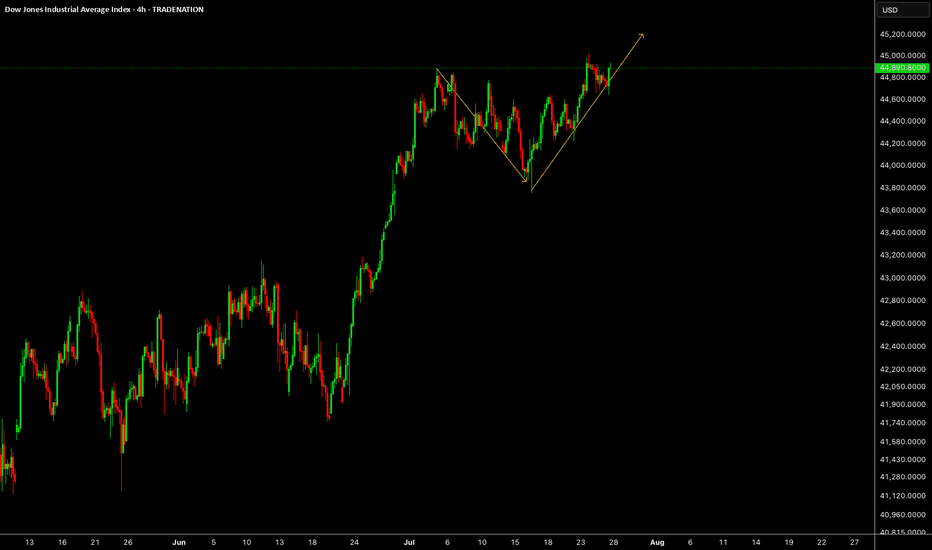Click the 14 date label on time axis
This screenshot has width=932, height=550.
coord(756,542)
